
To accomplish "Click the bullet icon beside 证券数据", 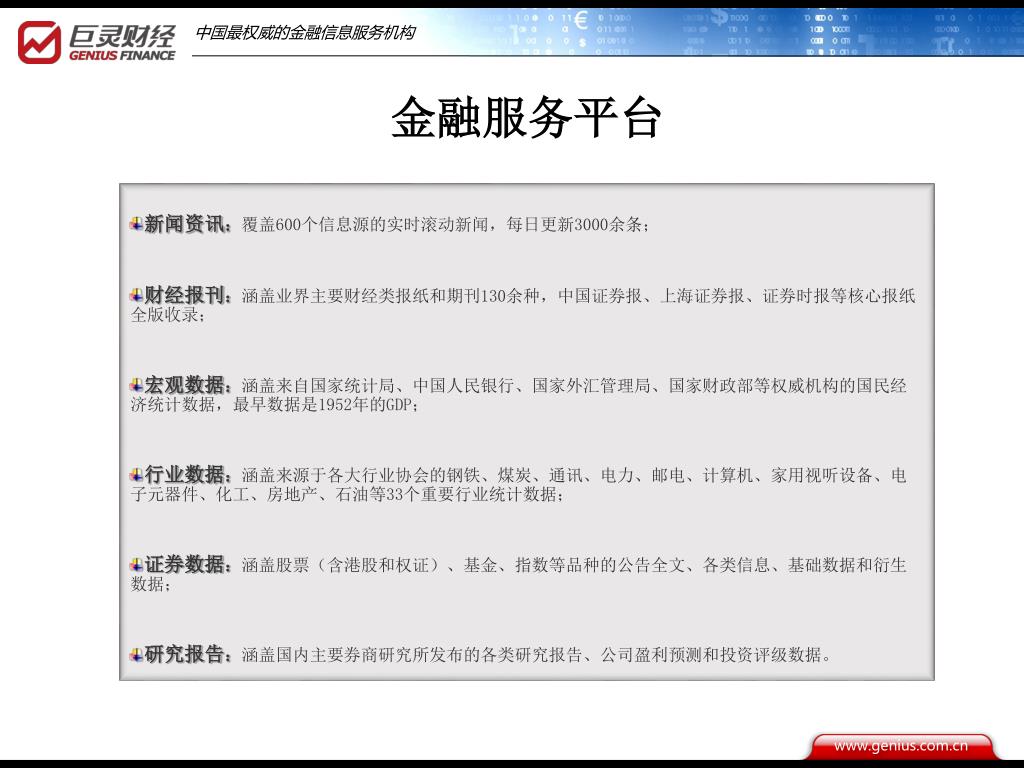I will [x=136, y=564].
